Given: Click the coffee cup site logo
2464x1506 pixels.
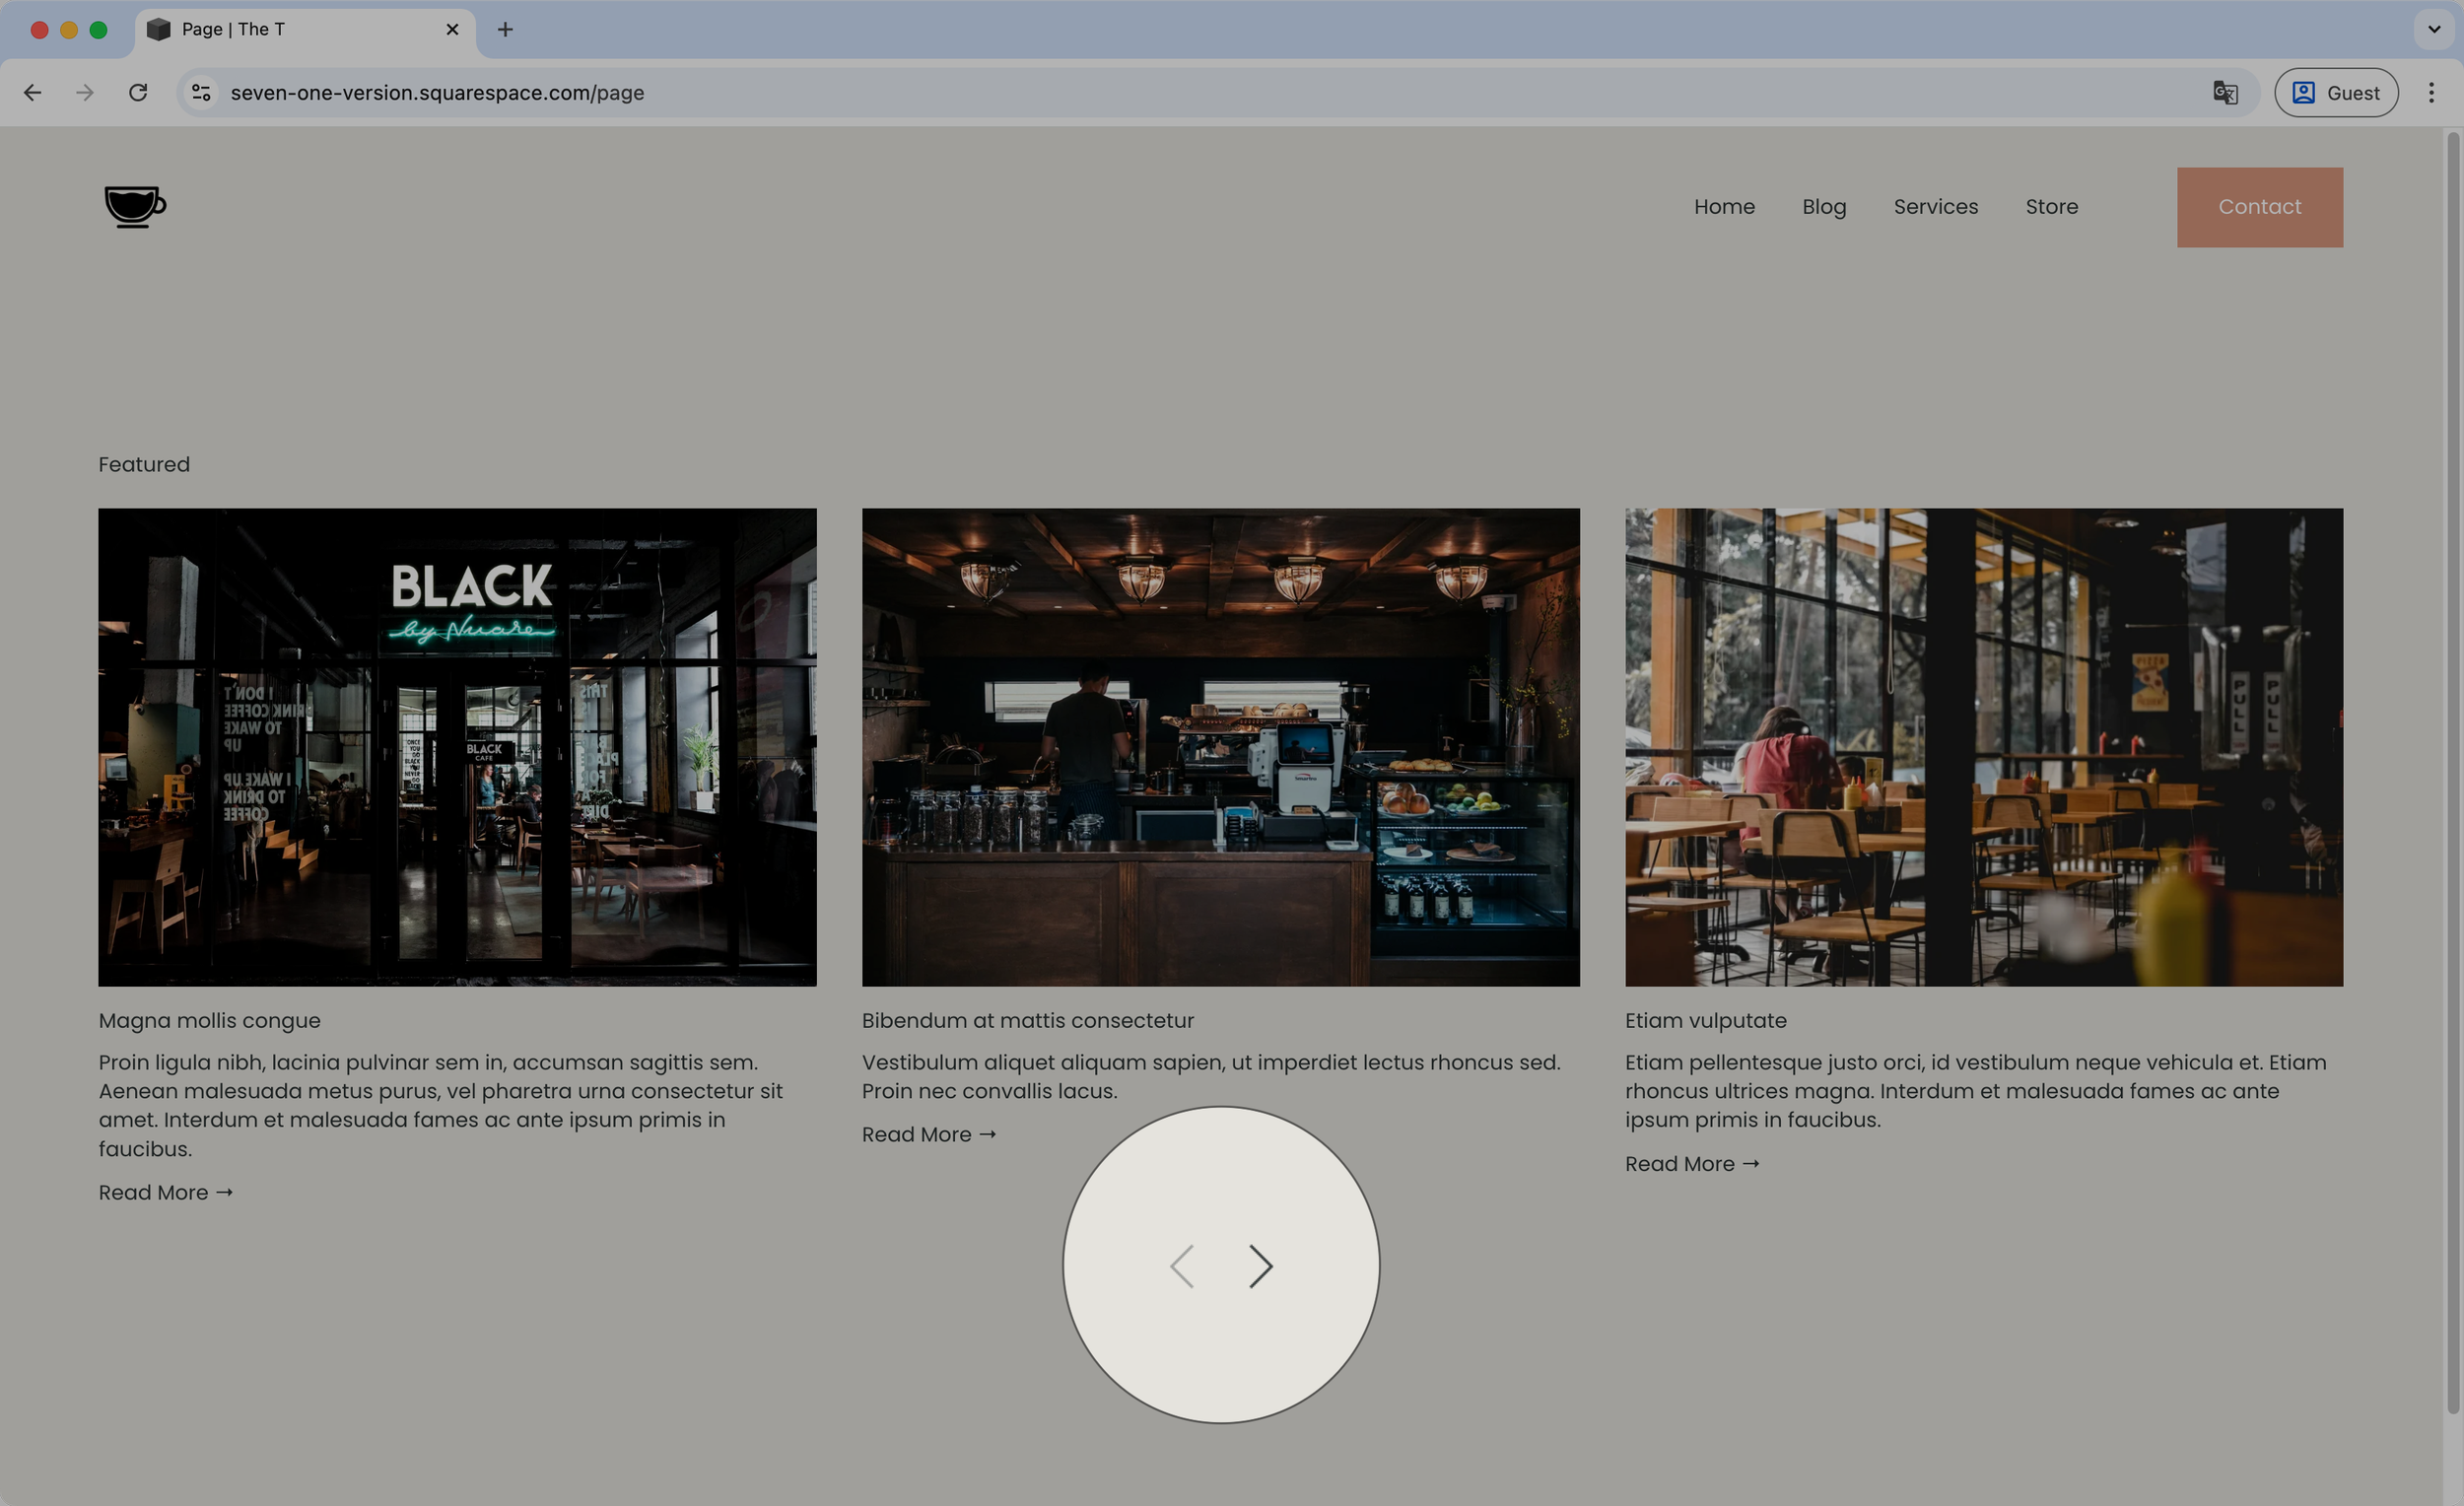Looking at the screenshot, I should click(x=135, y=206).
